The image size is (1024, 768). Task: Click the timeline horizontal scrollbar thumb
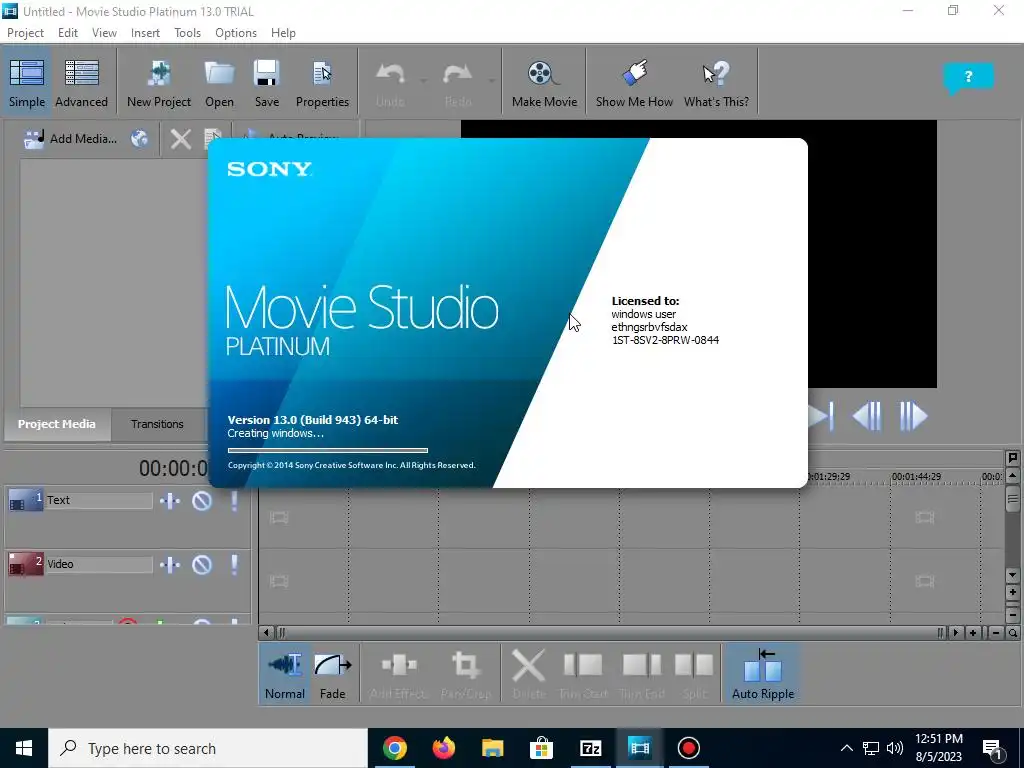coord(611,632)
